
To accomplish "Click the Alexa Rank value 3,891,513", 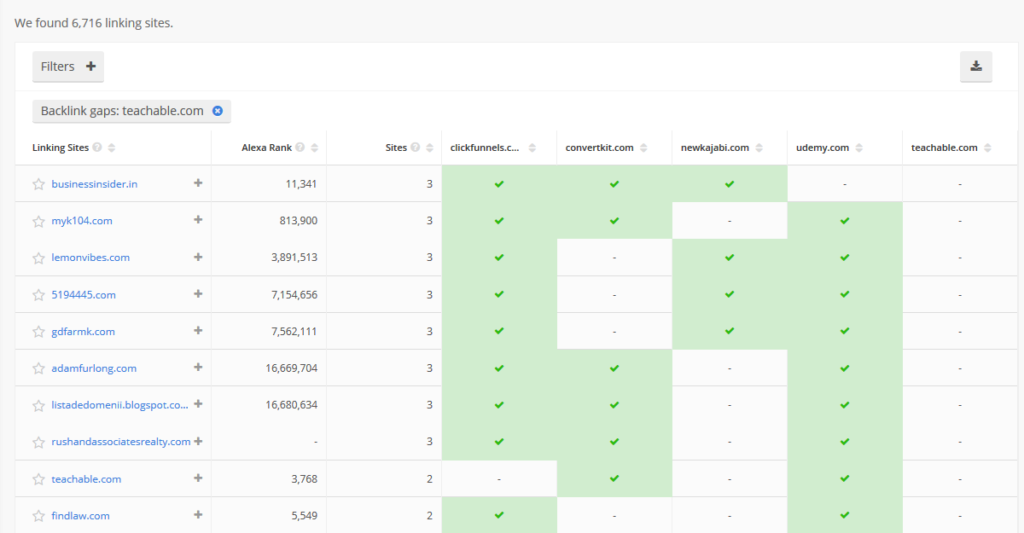I will tap(295, 257).
